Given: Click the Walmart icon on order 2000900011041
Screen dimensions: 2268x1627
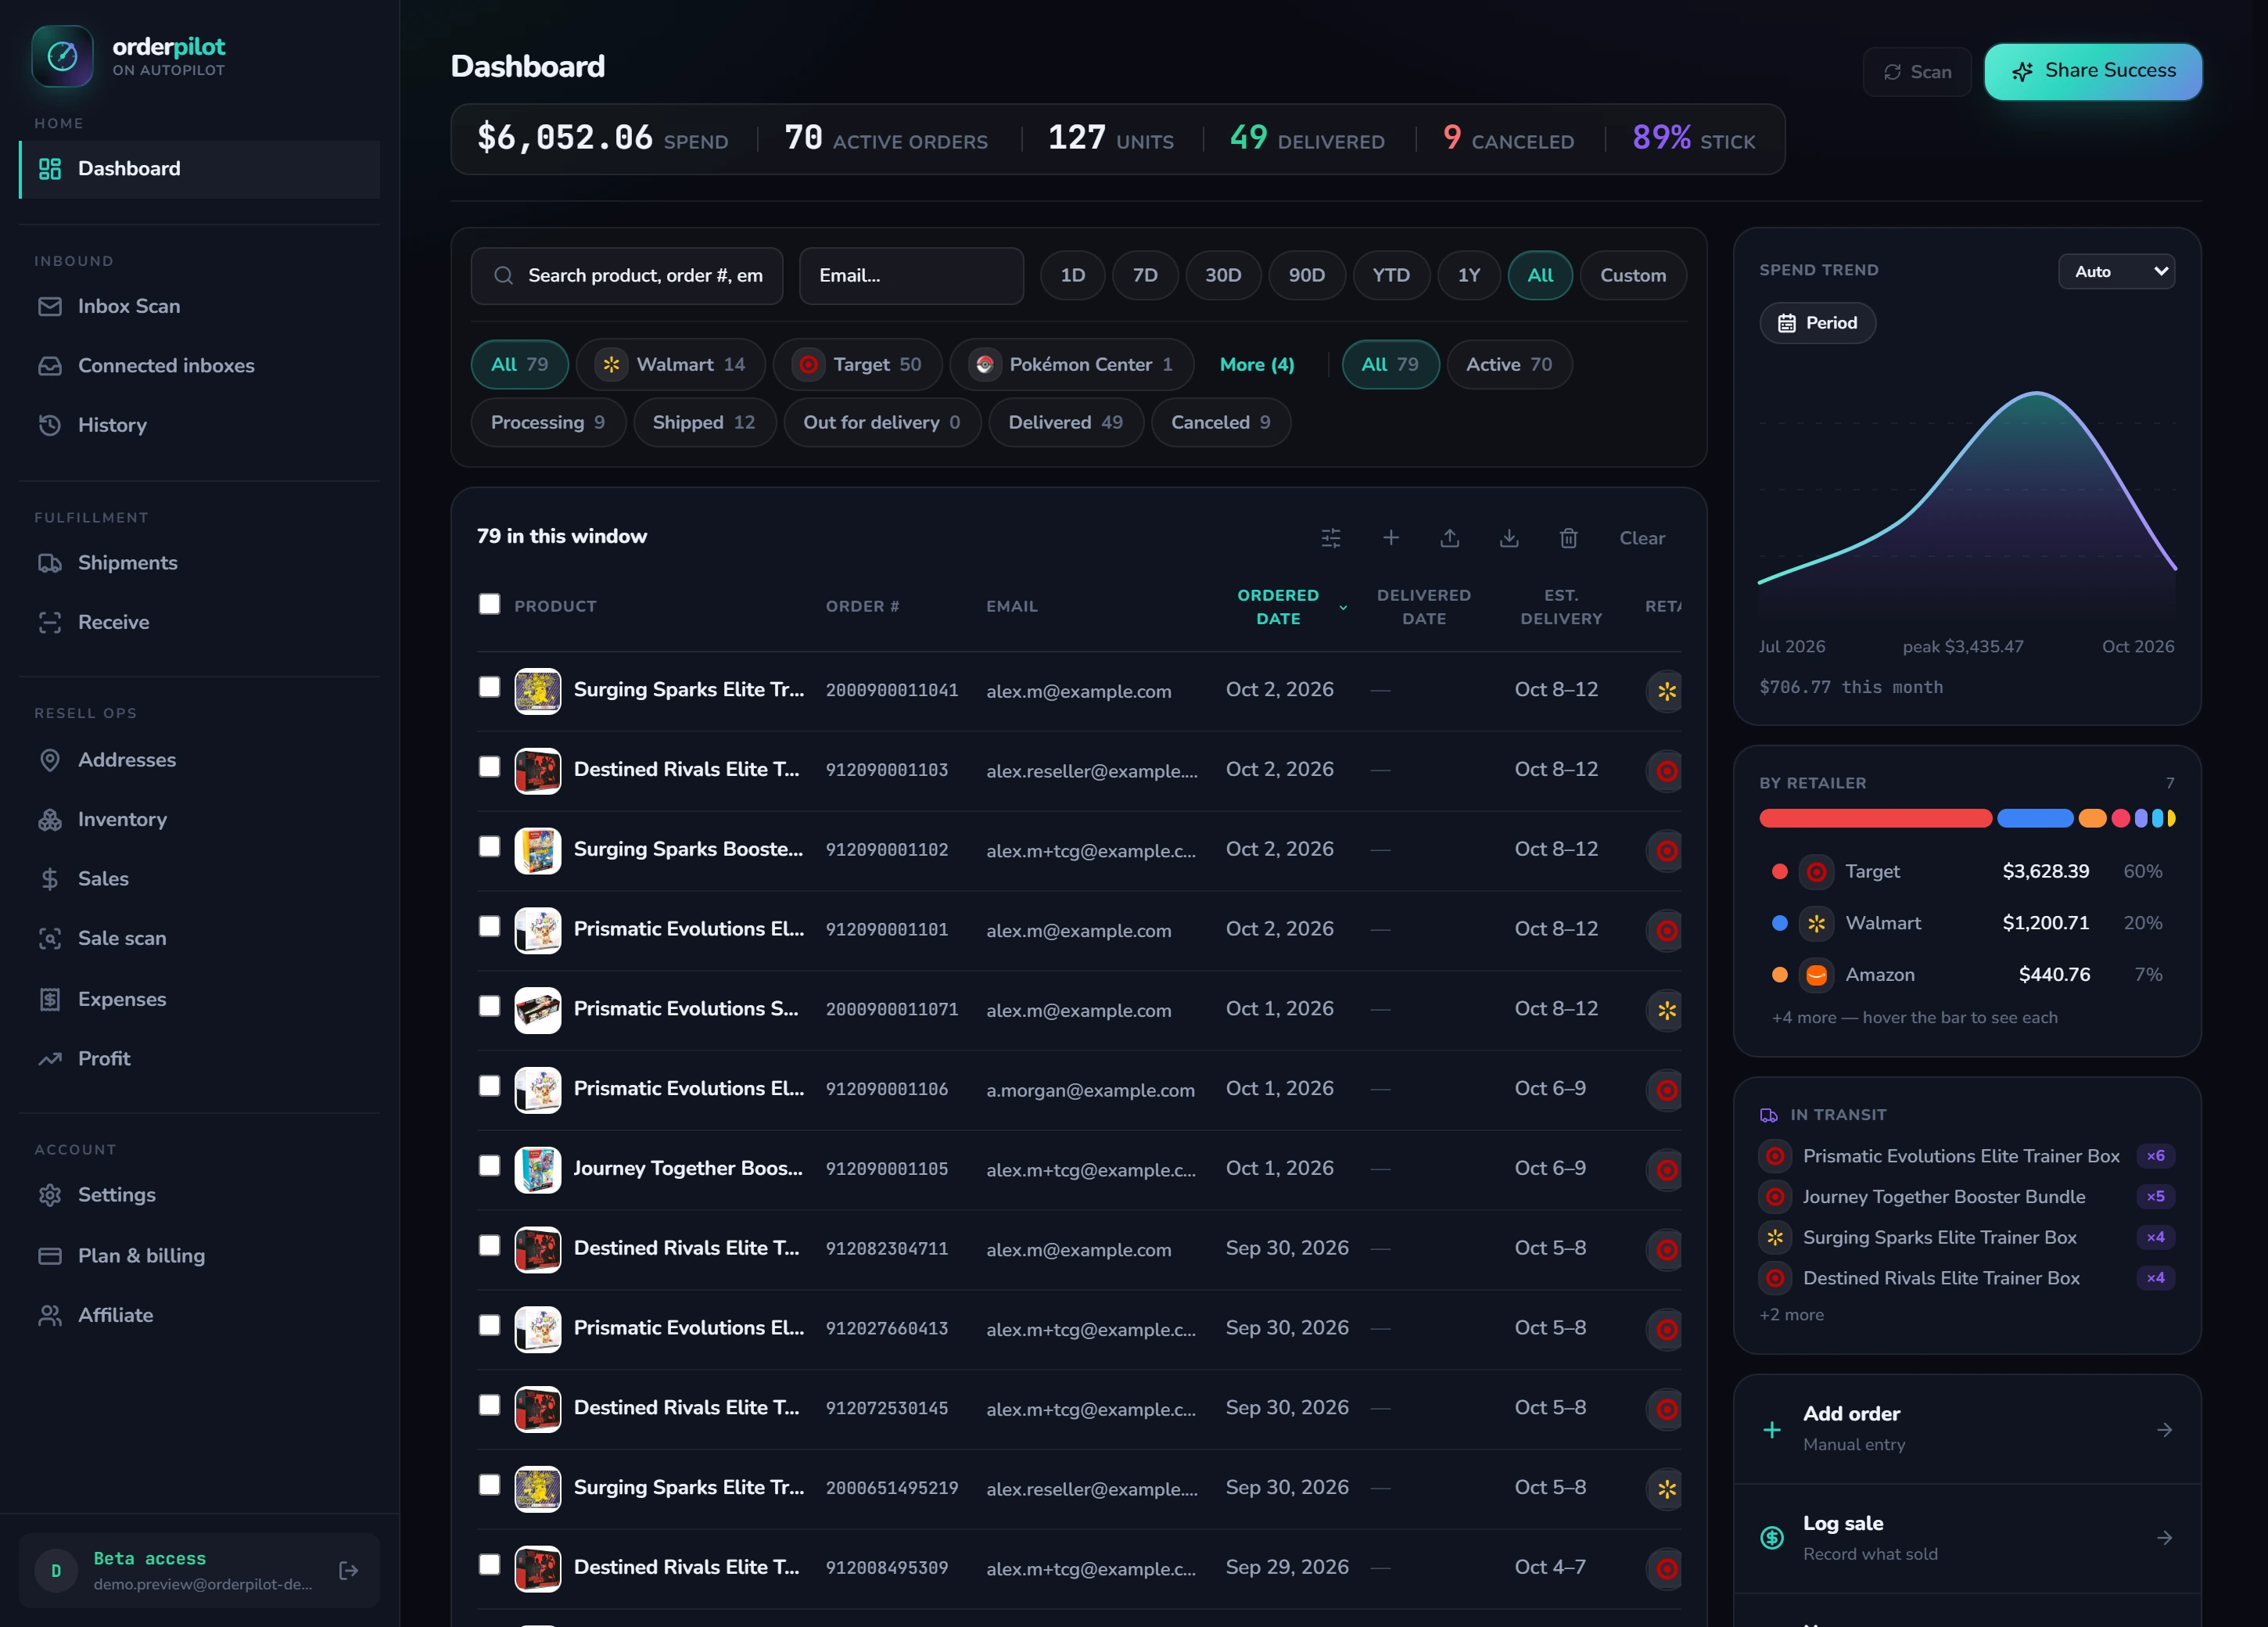Looking at the screenshot, I should click(1666, 691).
